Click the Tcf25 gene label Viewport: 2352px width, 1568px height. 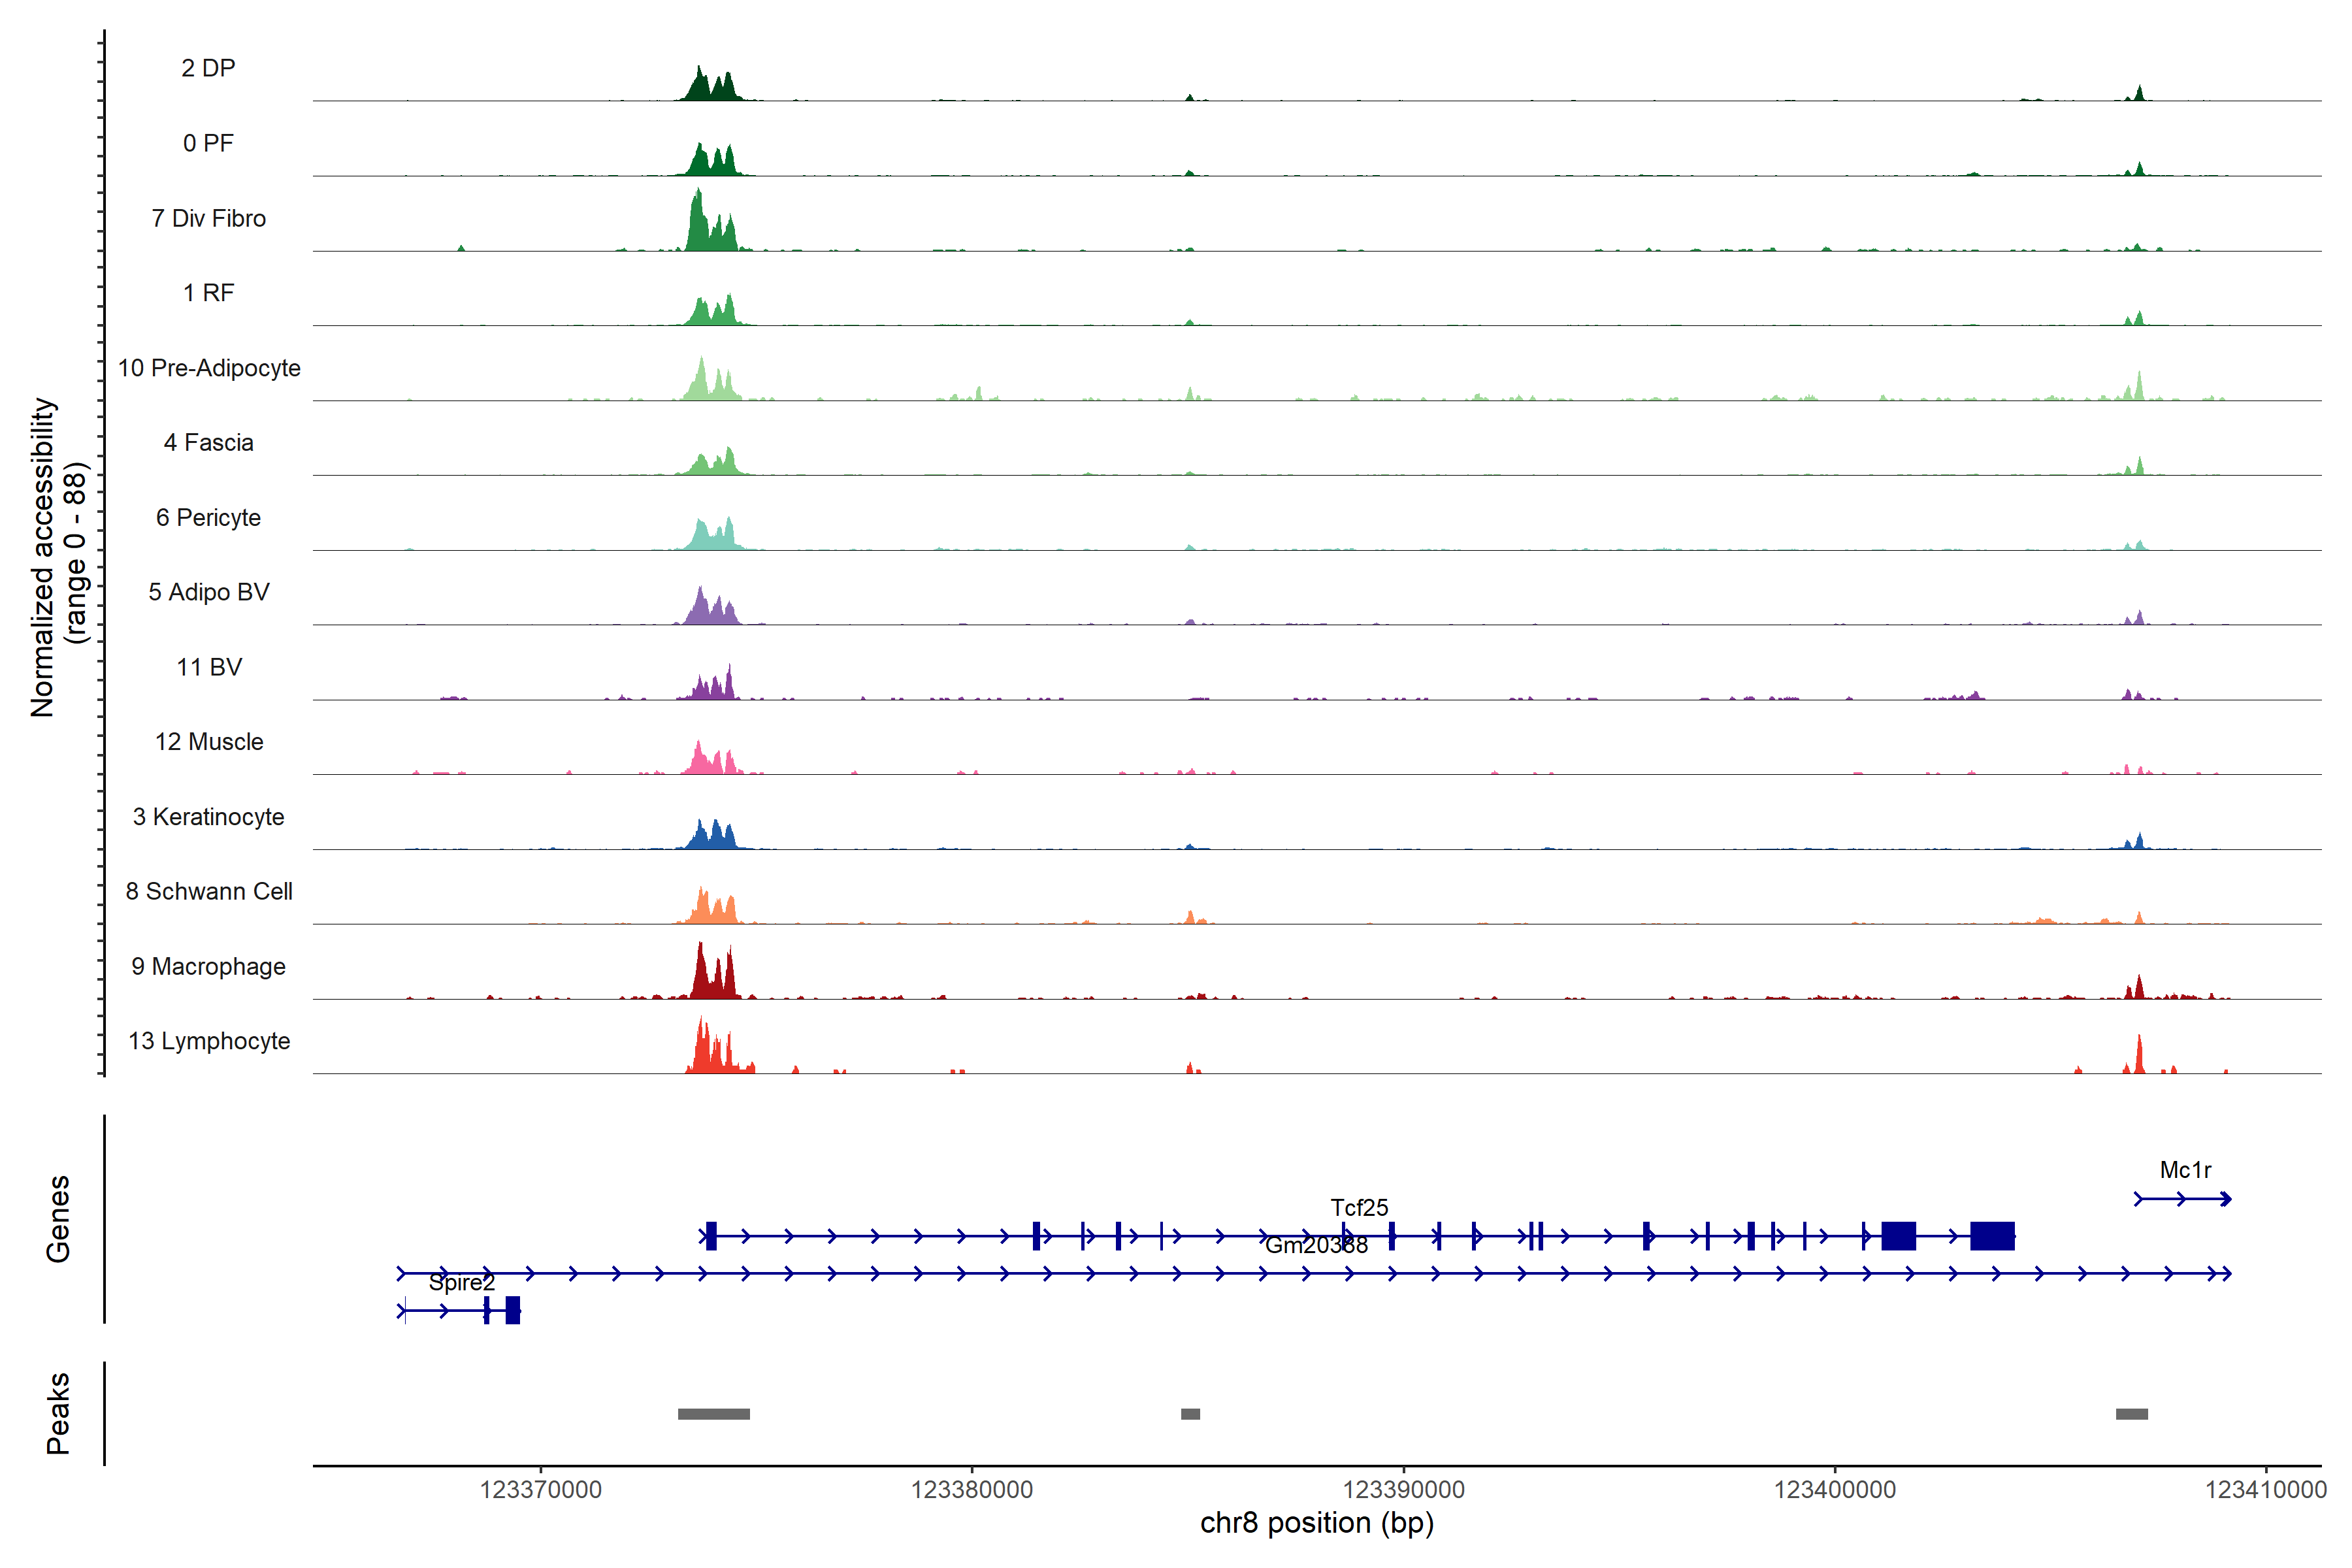[x=1359, y=1208]
